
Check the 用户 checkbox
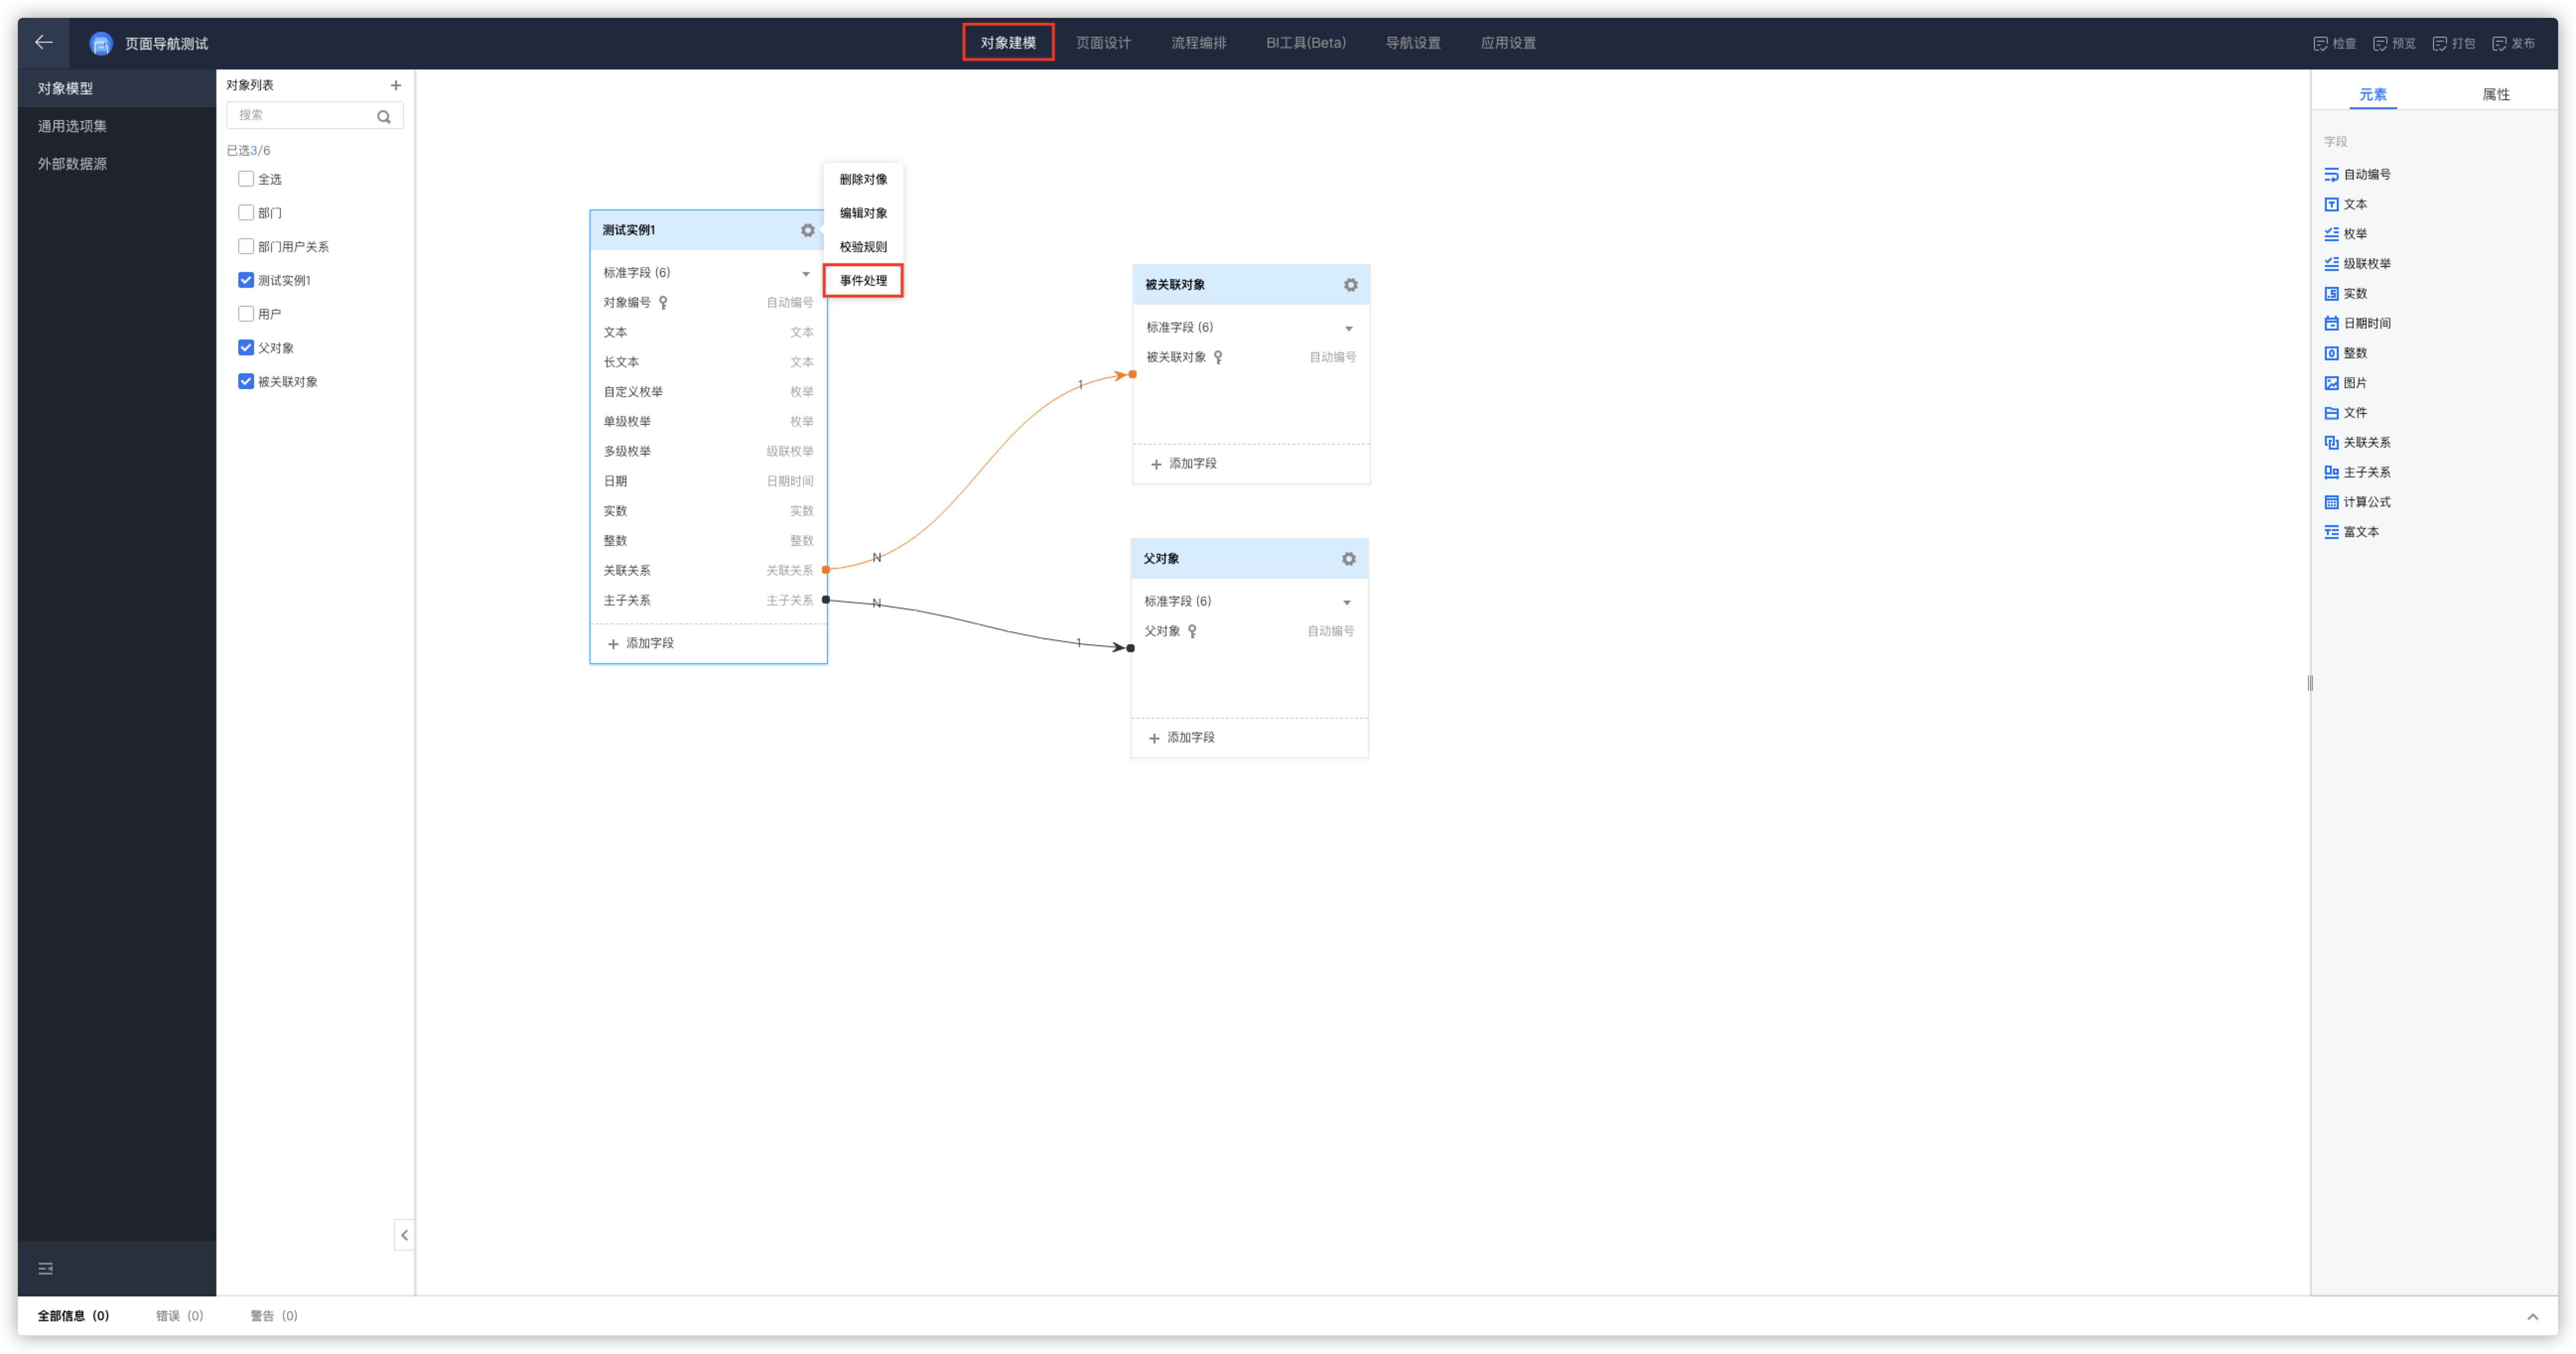tap(246, 314)
